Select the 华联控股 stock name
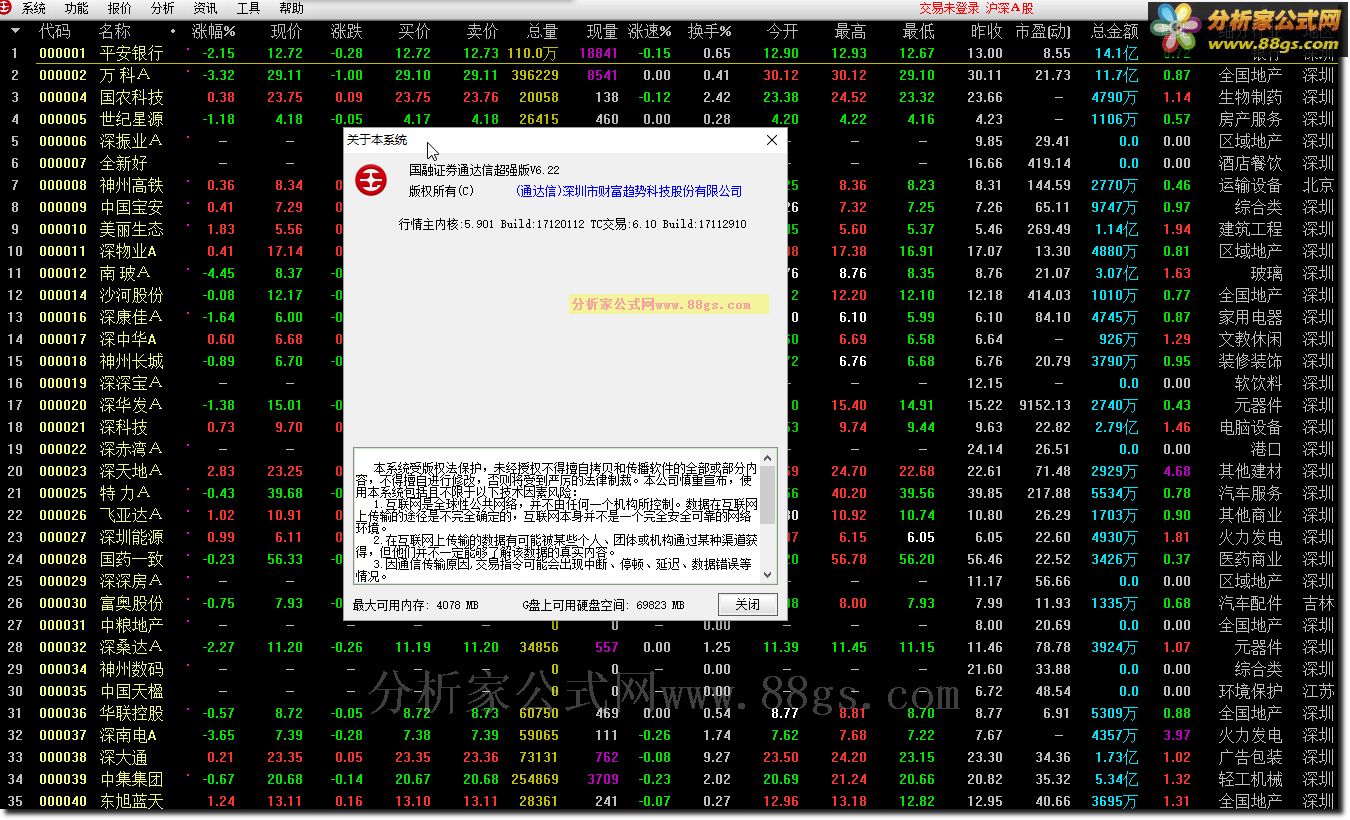 131,713
